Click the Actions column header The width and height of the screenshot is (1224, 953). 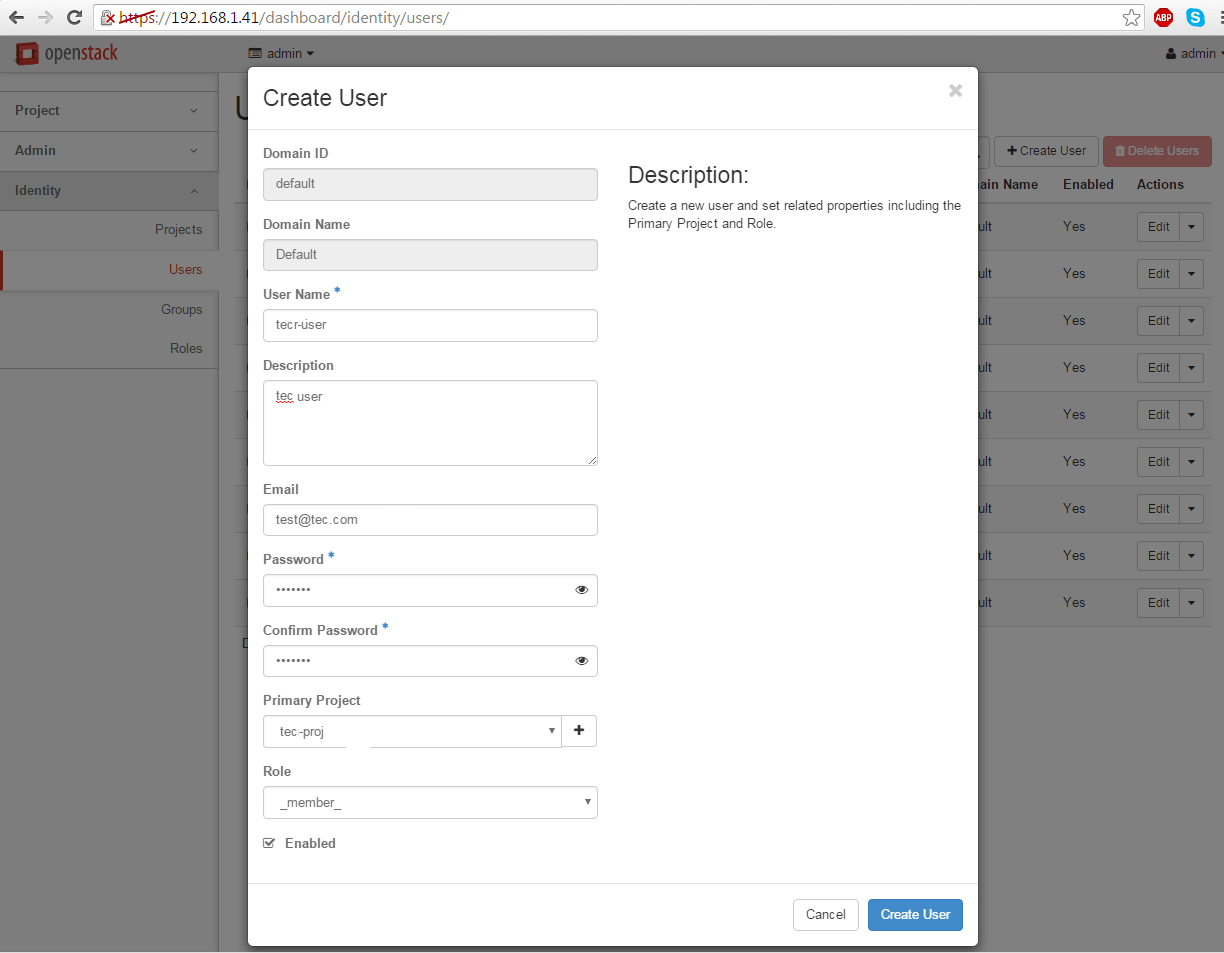point(1160,185)
